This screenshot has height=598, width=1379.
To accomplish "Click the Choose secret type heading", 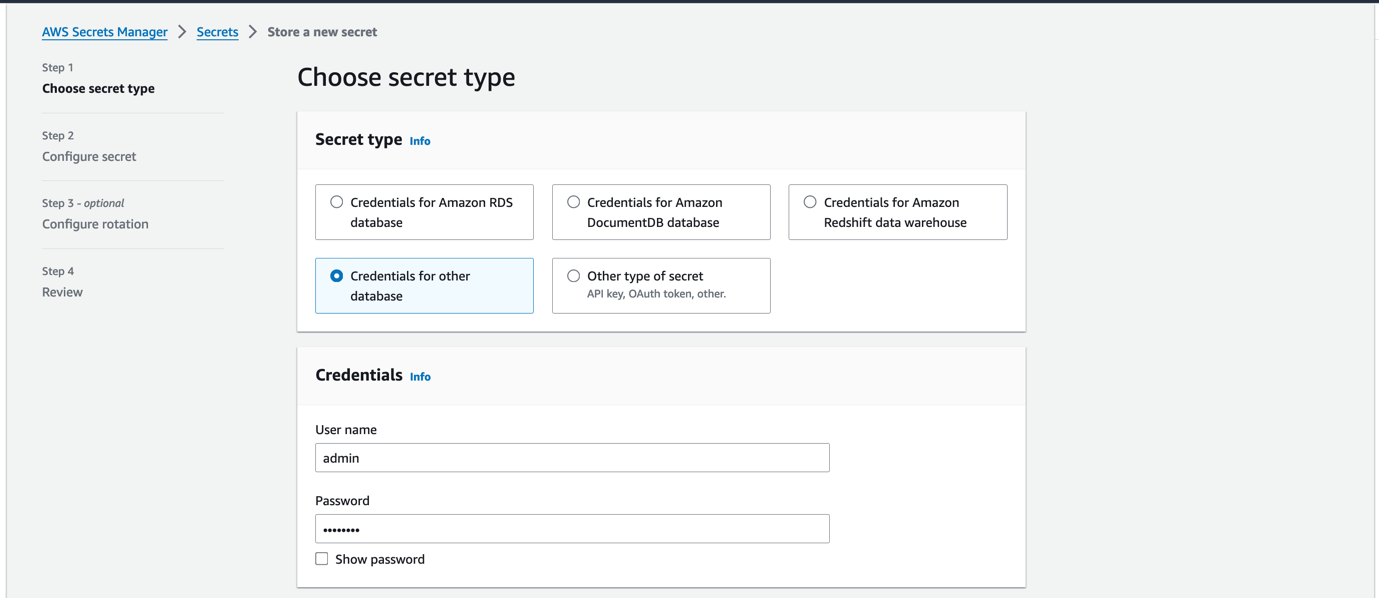I will pyautogui.click(x=405, y=77).
